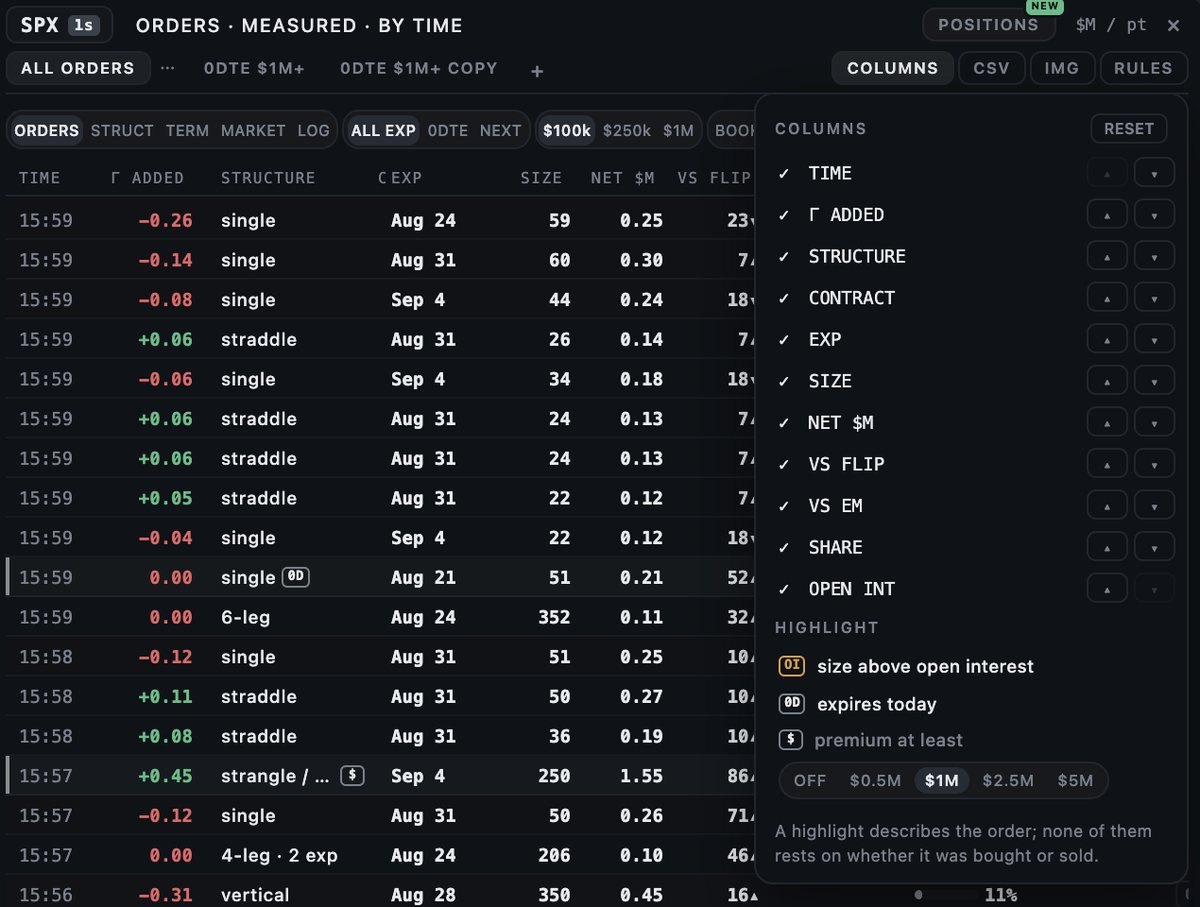The image size is (1200, 907).
Task: Set premium threshold to $5M
Action: (x=1075, y=781)
